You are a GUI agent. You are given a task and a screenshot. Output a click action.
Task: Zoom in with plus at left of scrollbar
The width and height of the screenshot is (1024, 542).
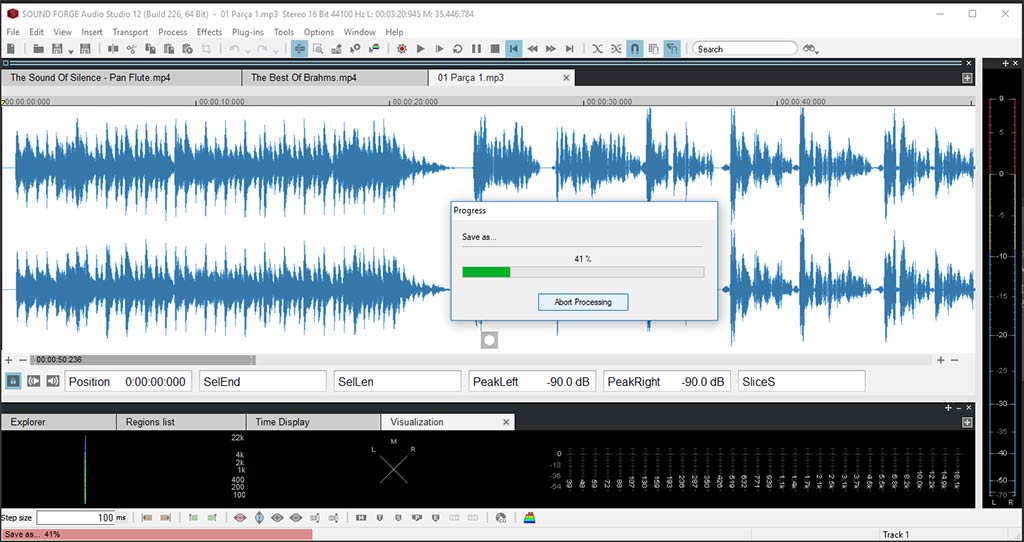pyautogui.click(x=8, y=360)
